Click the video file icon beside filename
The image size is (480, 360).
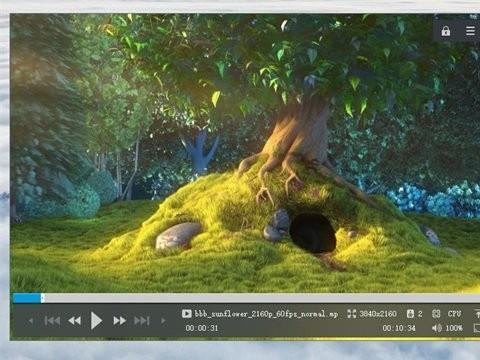pyautogui.click(x=186, y=314)
